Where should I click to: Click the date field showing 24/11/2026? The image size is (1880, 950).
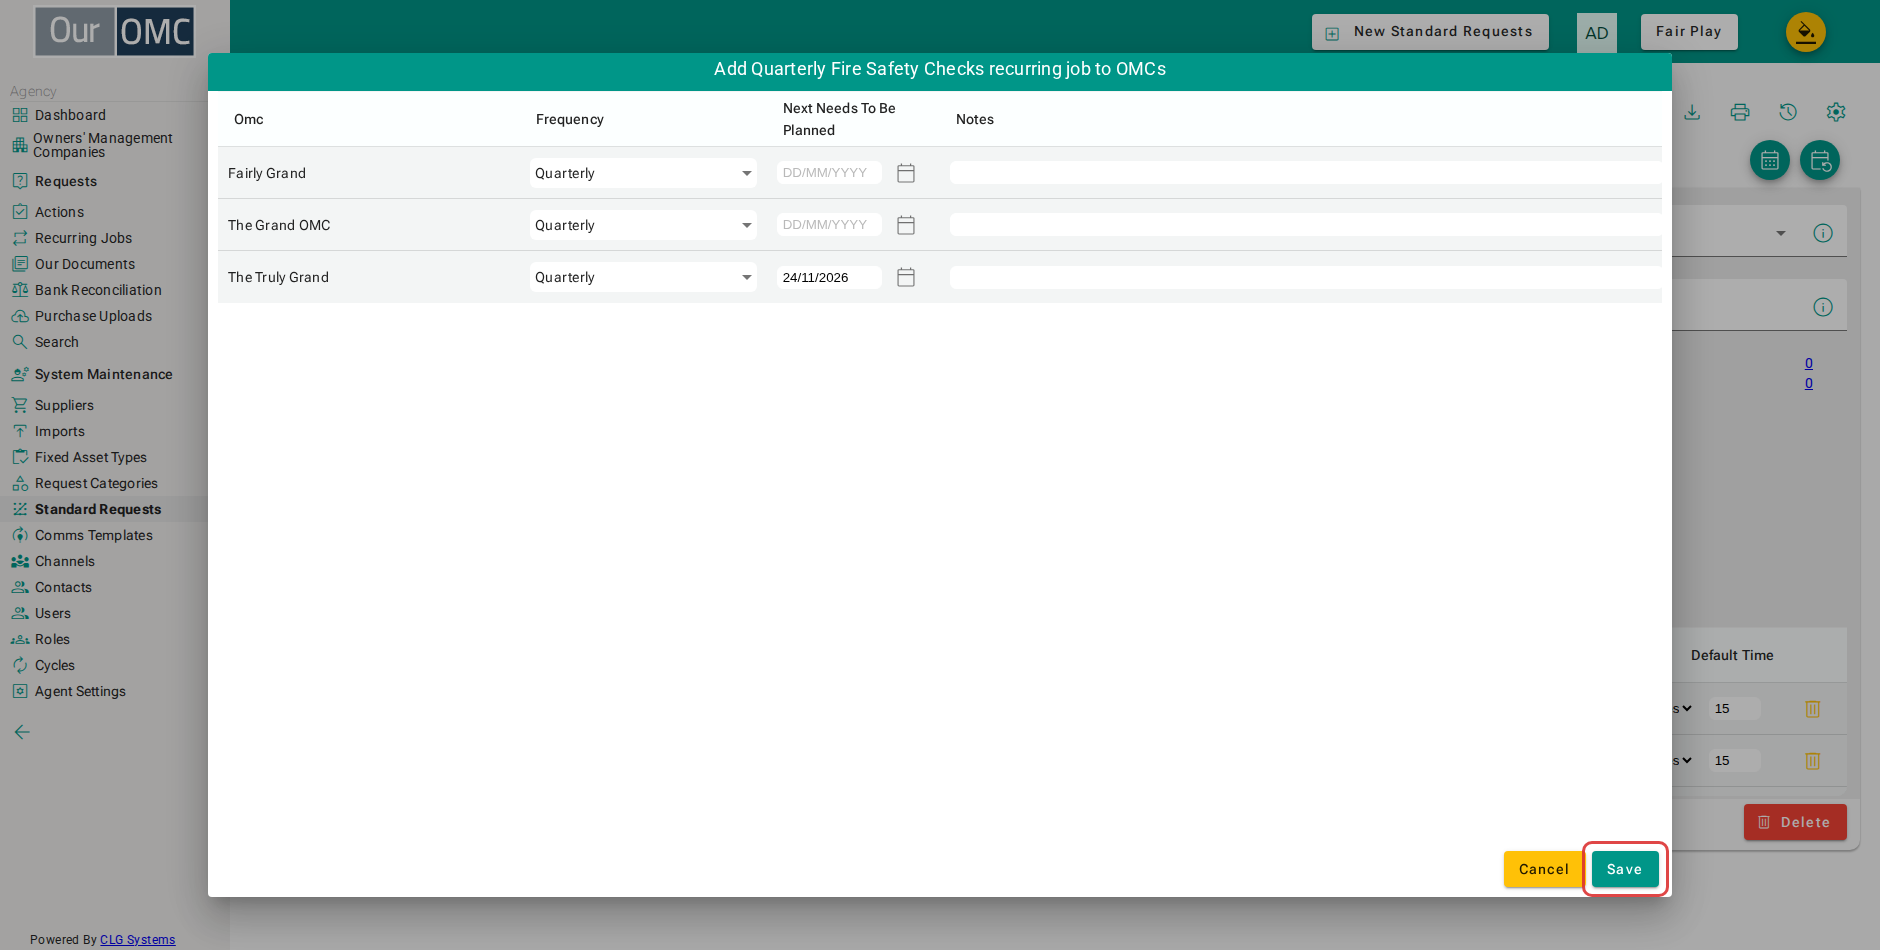[829, 277]
